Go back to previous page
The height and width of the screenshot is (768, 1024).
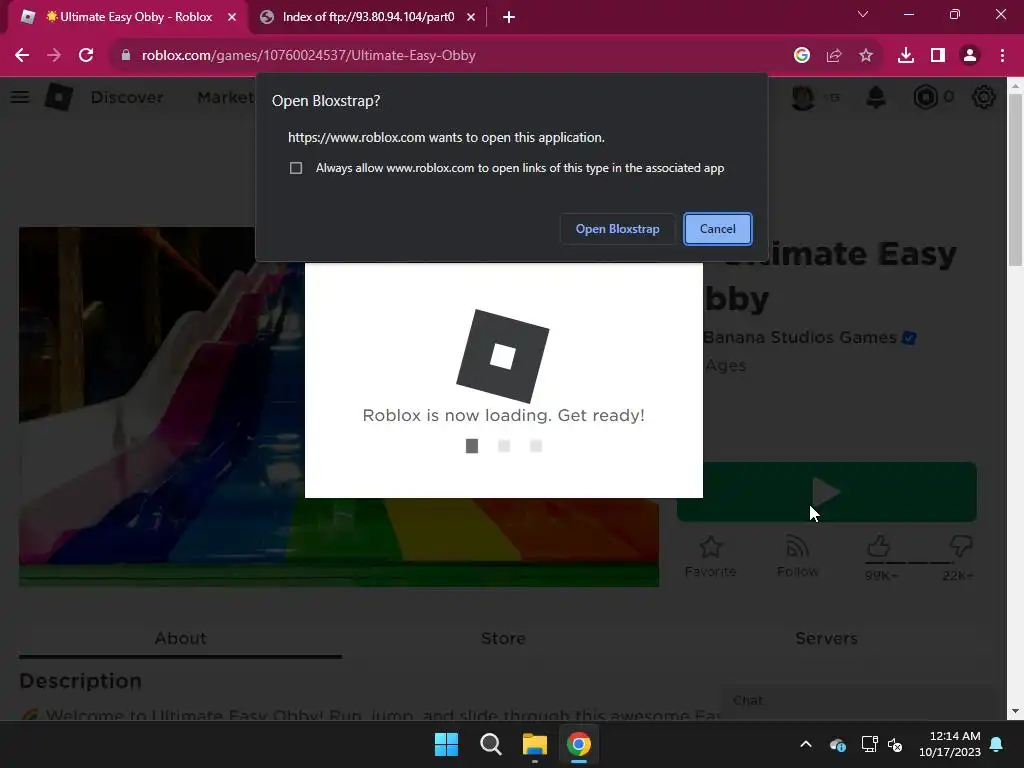point(22,56)
